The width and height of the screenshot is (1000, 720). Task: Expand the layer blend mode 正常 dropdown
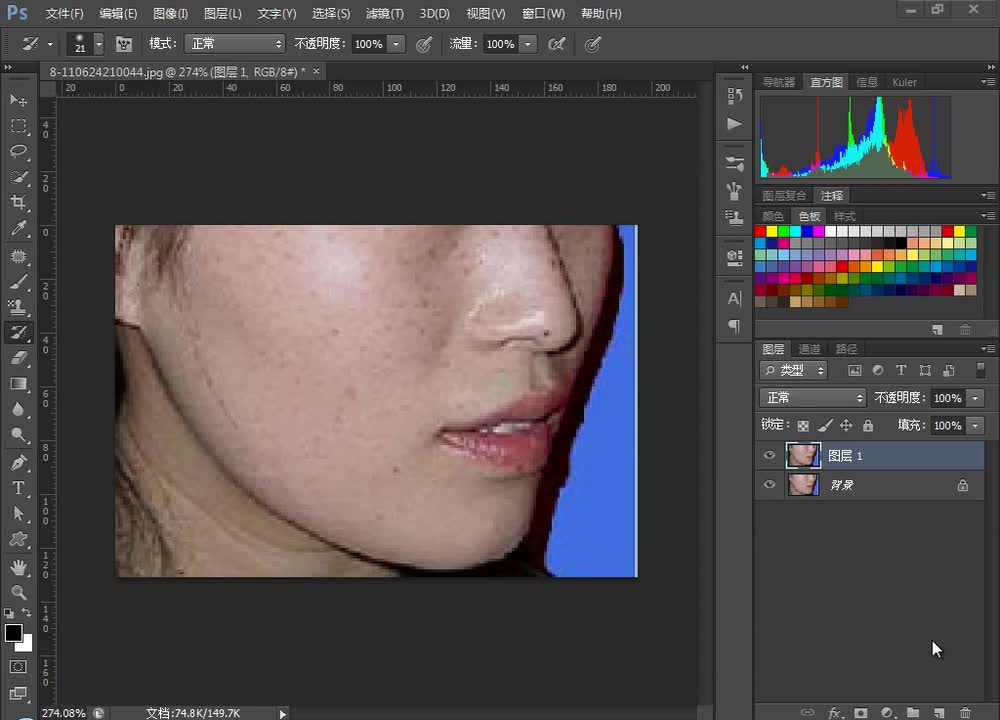[812, 398]
